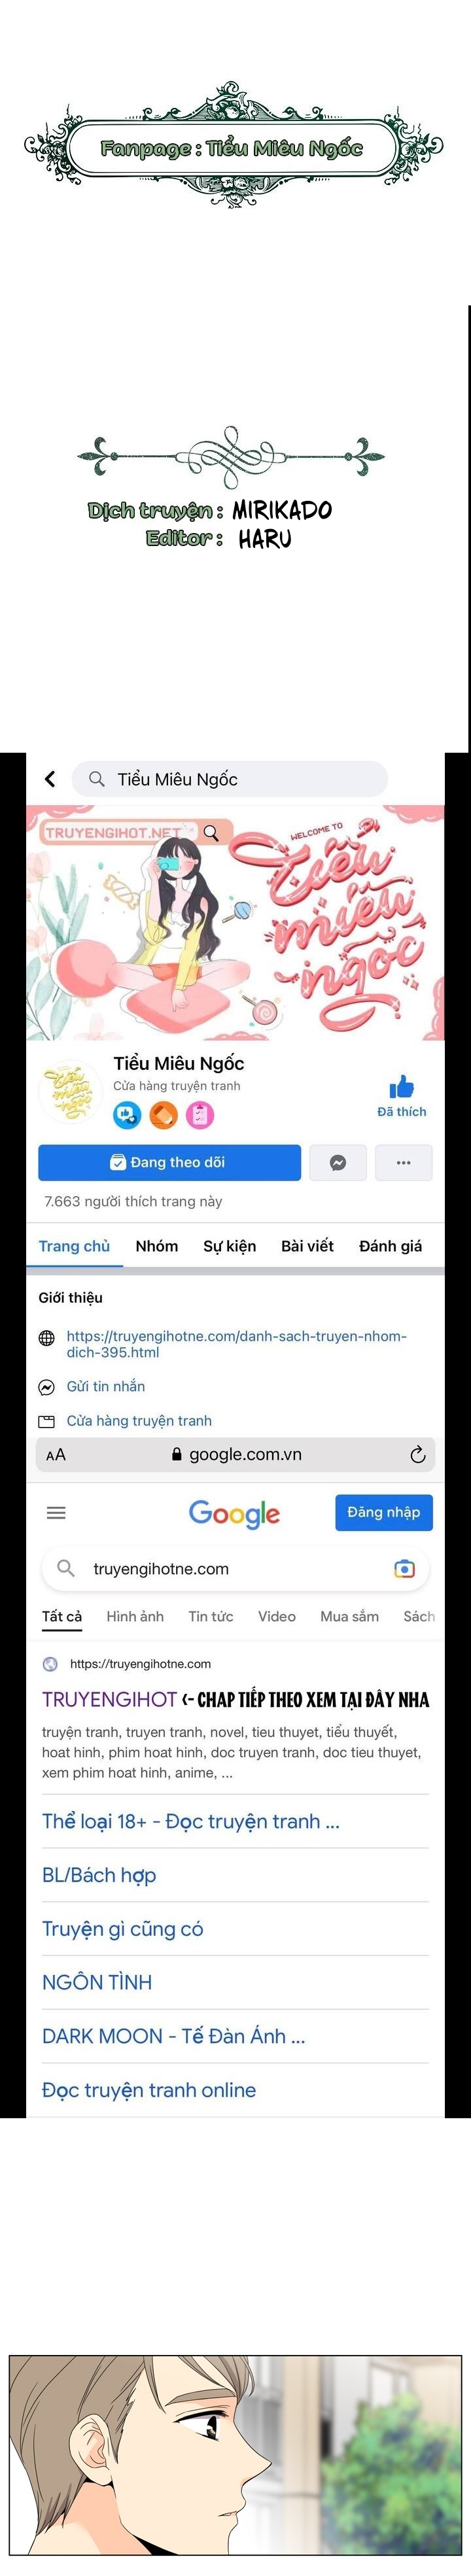Screen dimensions: 471x2576
Task: Switch to the Nhóm tab
Action: [157, 1246]
